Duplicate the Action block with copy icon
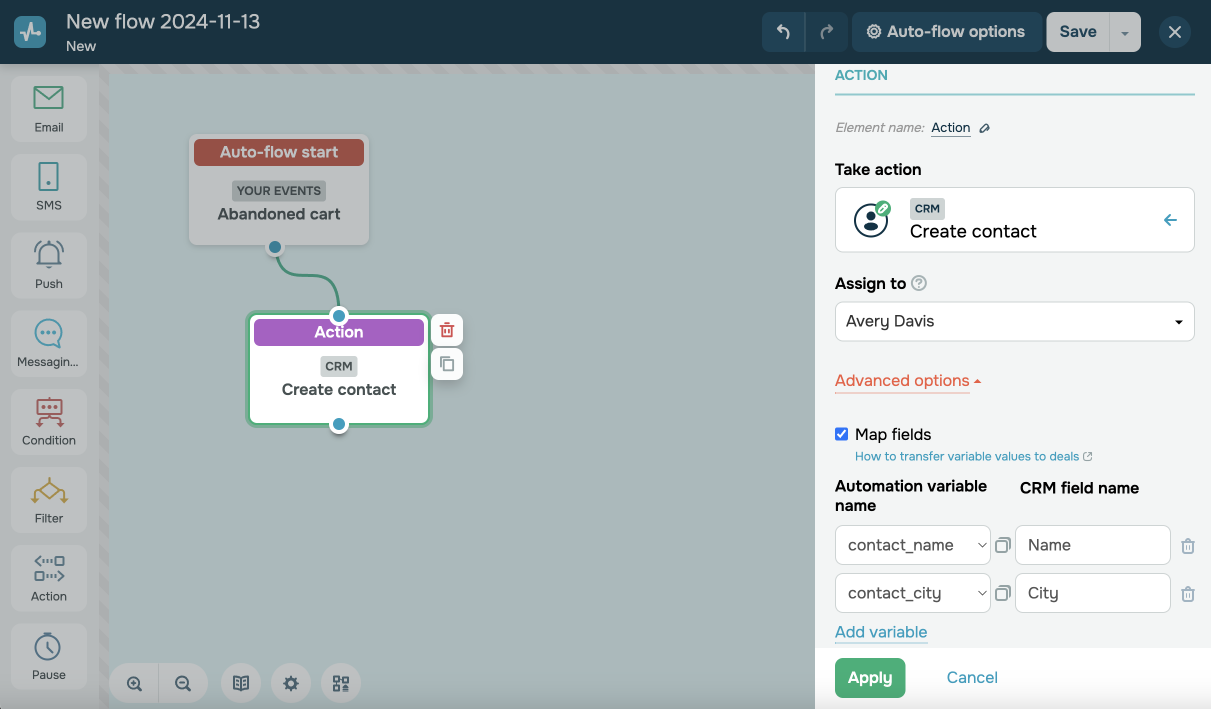1211x709 pixels. click(447, 364)
